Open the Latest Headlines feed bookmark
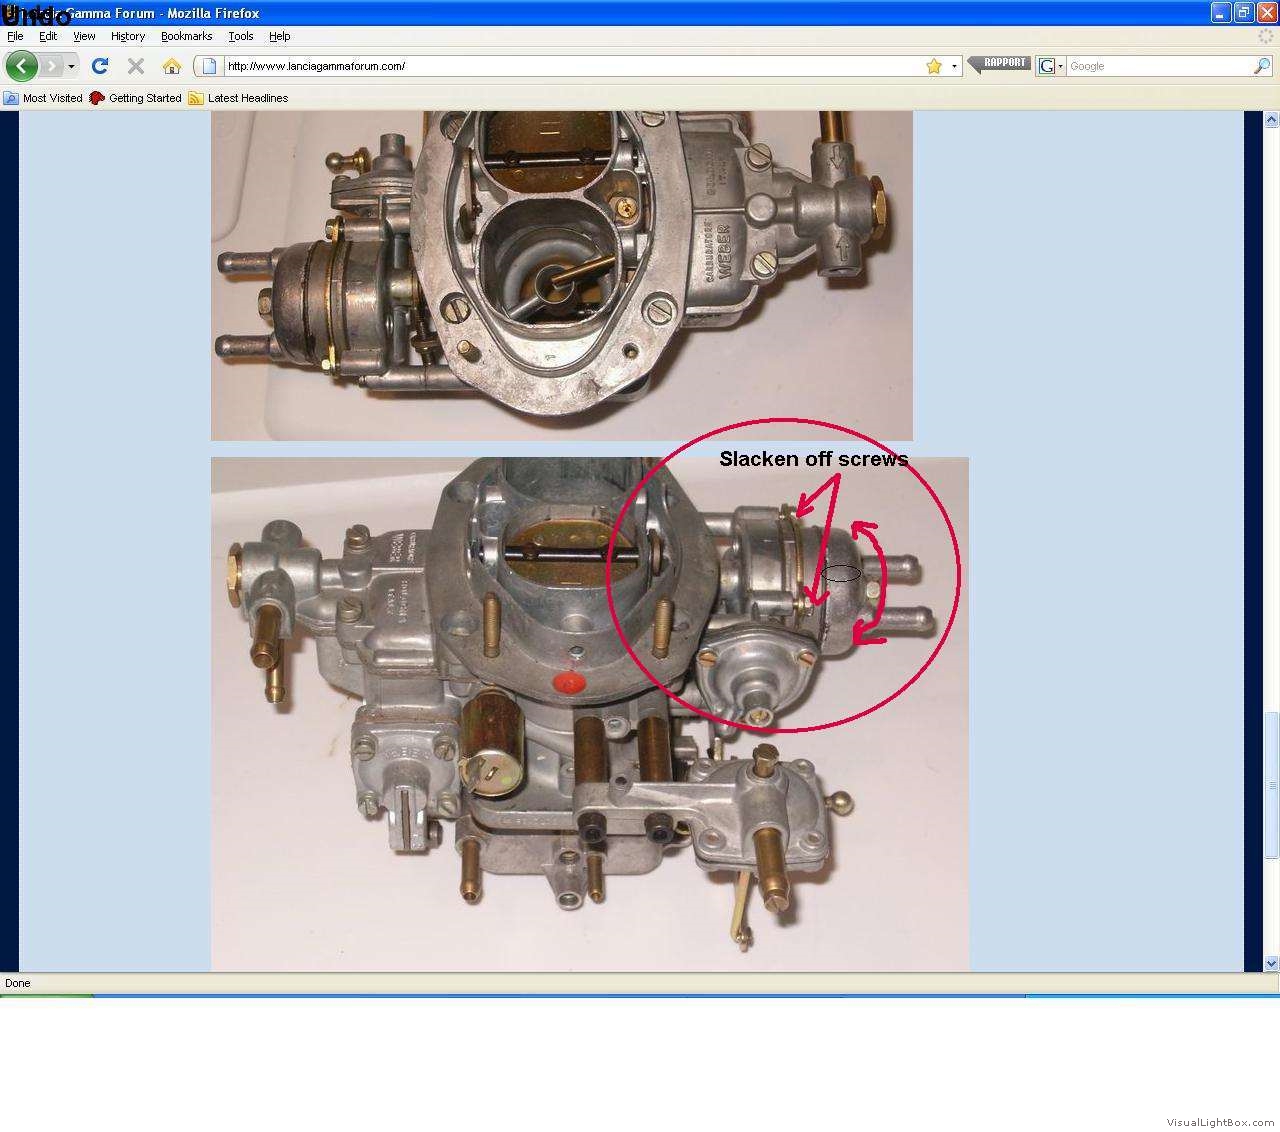Image resolution: width=1280 pixels, height=1132 pixels. pos(238,98)
